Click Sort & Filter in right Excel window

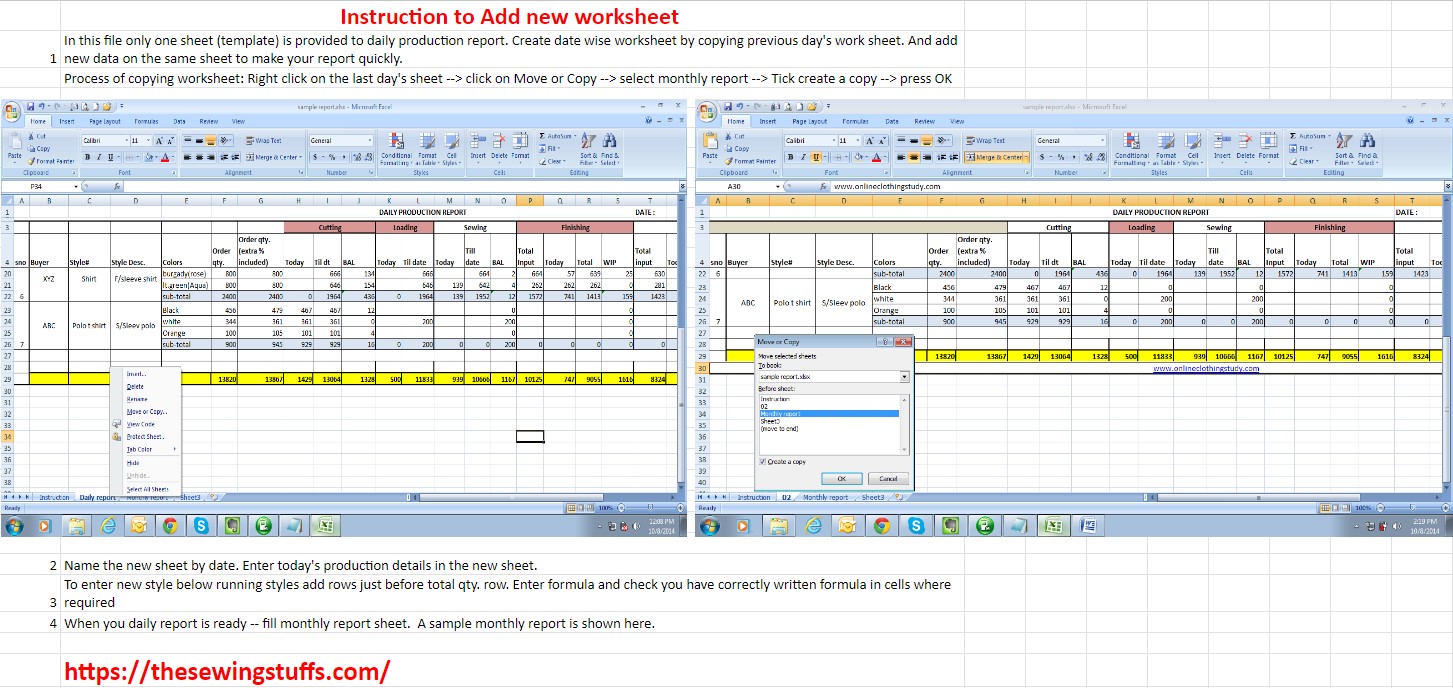[x=1343, y=150]
